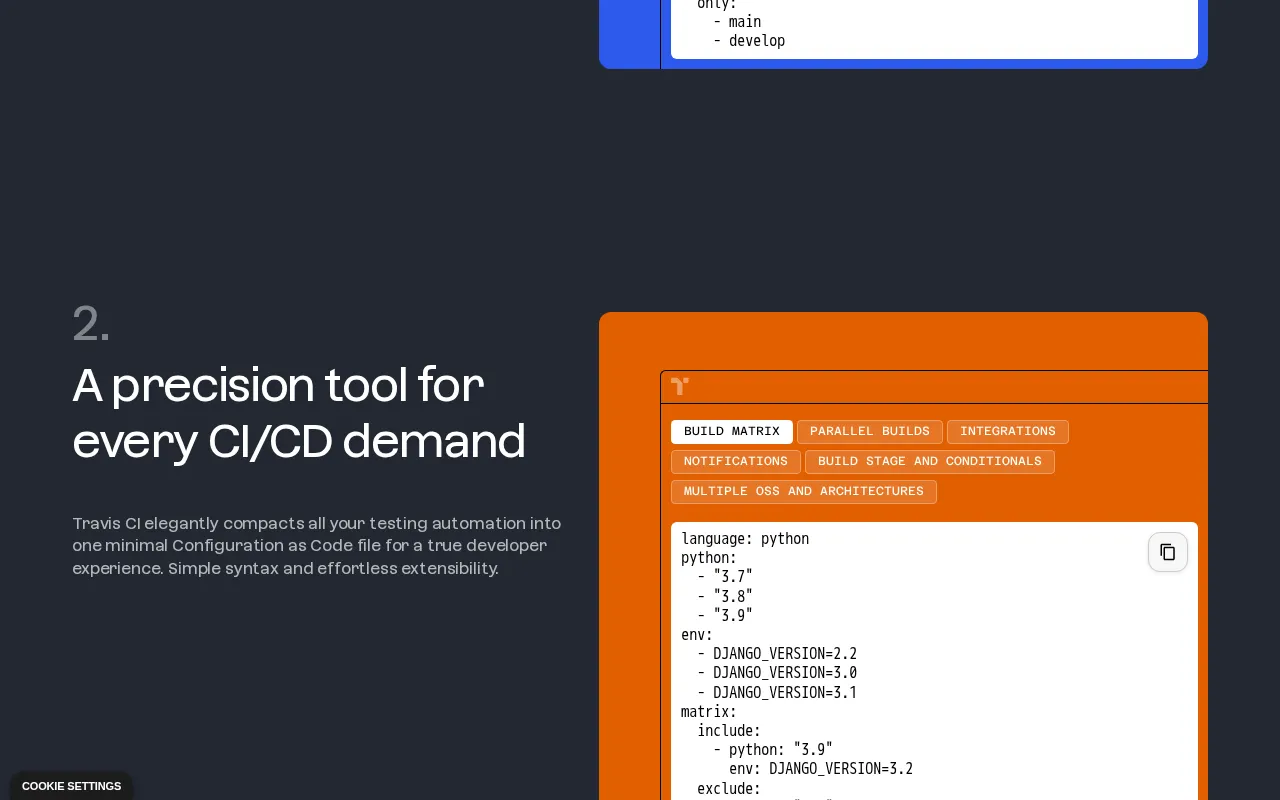Viewport: 1280px width, 800px height.
Task: Click the 'env:' code line
Action: [x=697, y=635]
